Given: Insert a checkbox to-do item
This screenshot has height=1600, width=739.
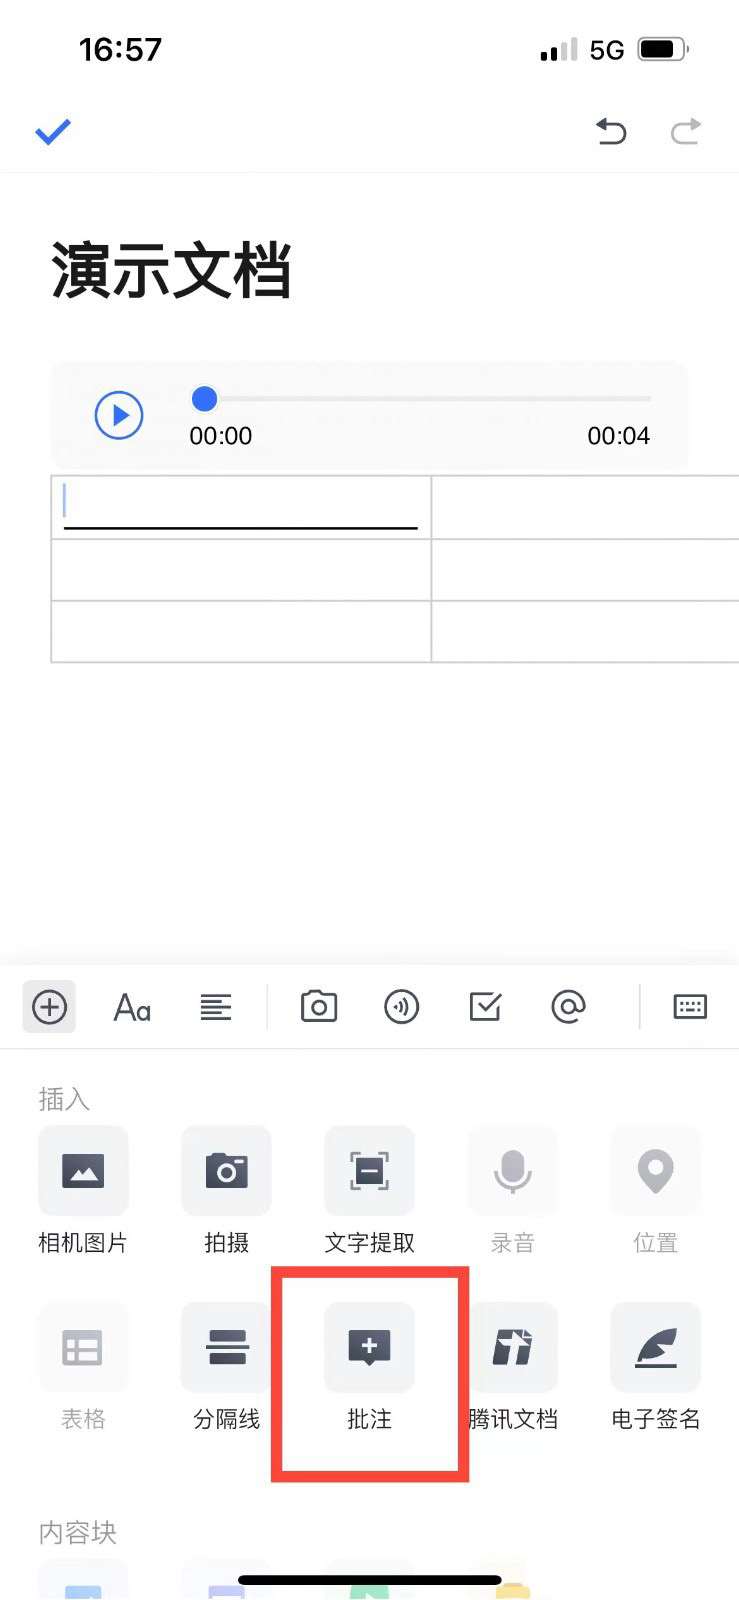Looking at the screenshot, I should click(x=485, y=1007).
